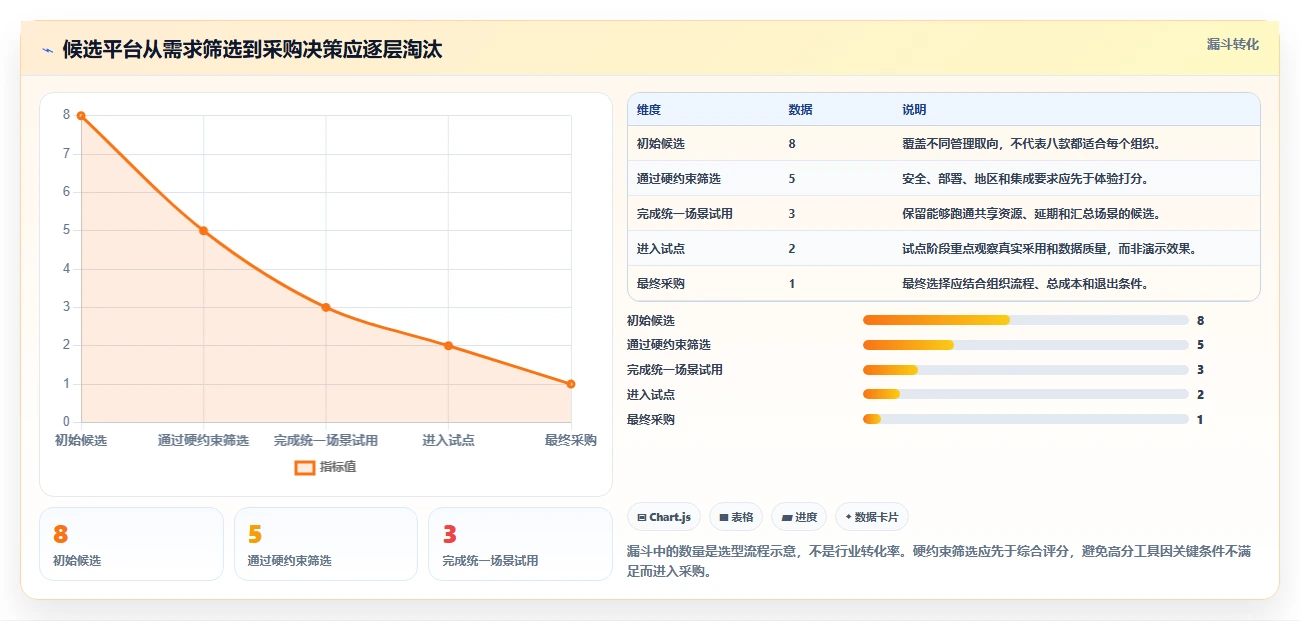This screenshot has height=621, width=1300.
Task: Click the 通过硬约束筛选 cell in the table
Action: pos(679,179)
